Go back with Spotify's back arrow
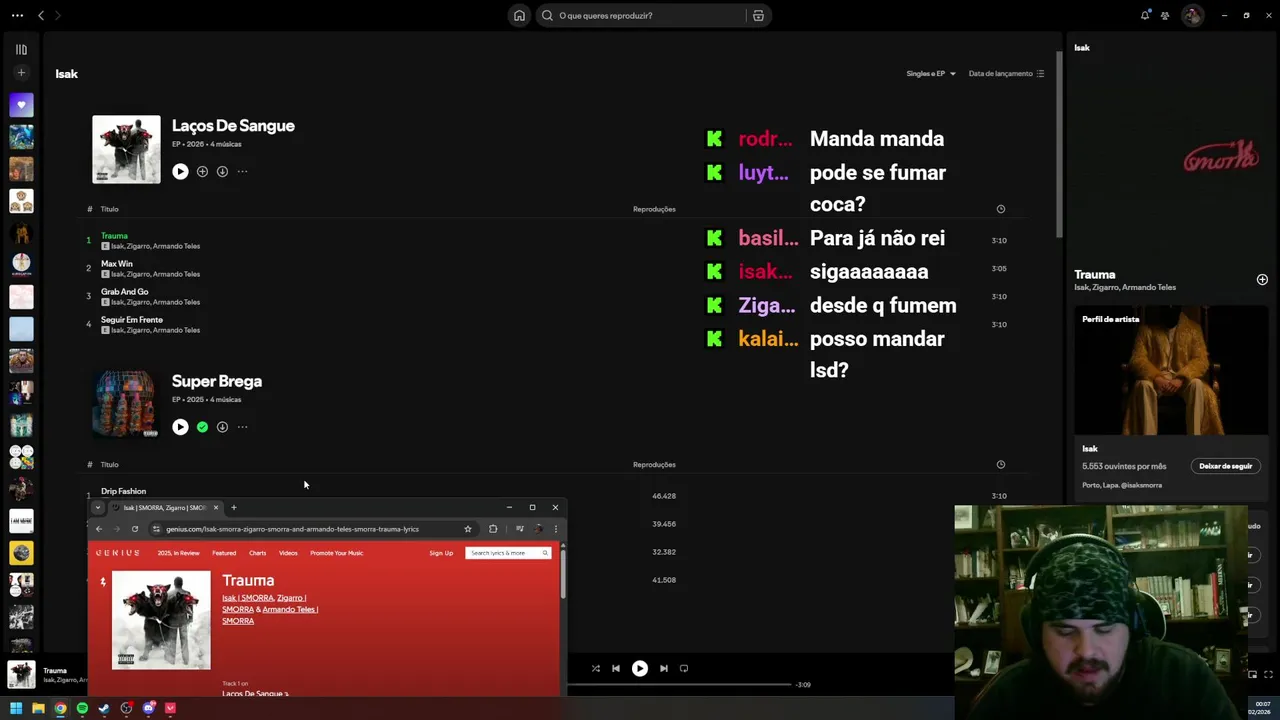Screen dimensions: 1280x720 point(41,15)
